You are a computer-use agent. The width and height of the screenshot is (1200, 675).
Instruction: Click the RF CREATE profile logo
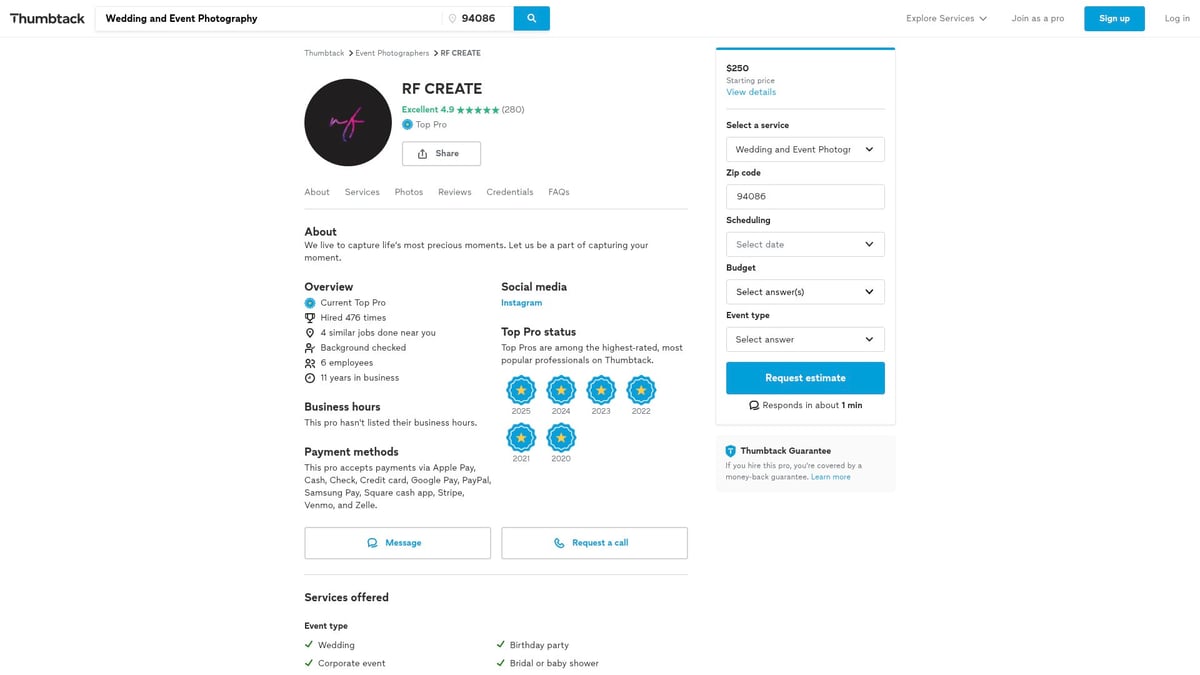tap(348, 123)
